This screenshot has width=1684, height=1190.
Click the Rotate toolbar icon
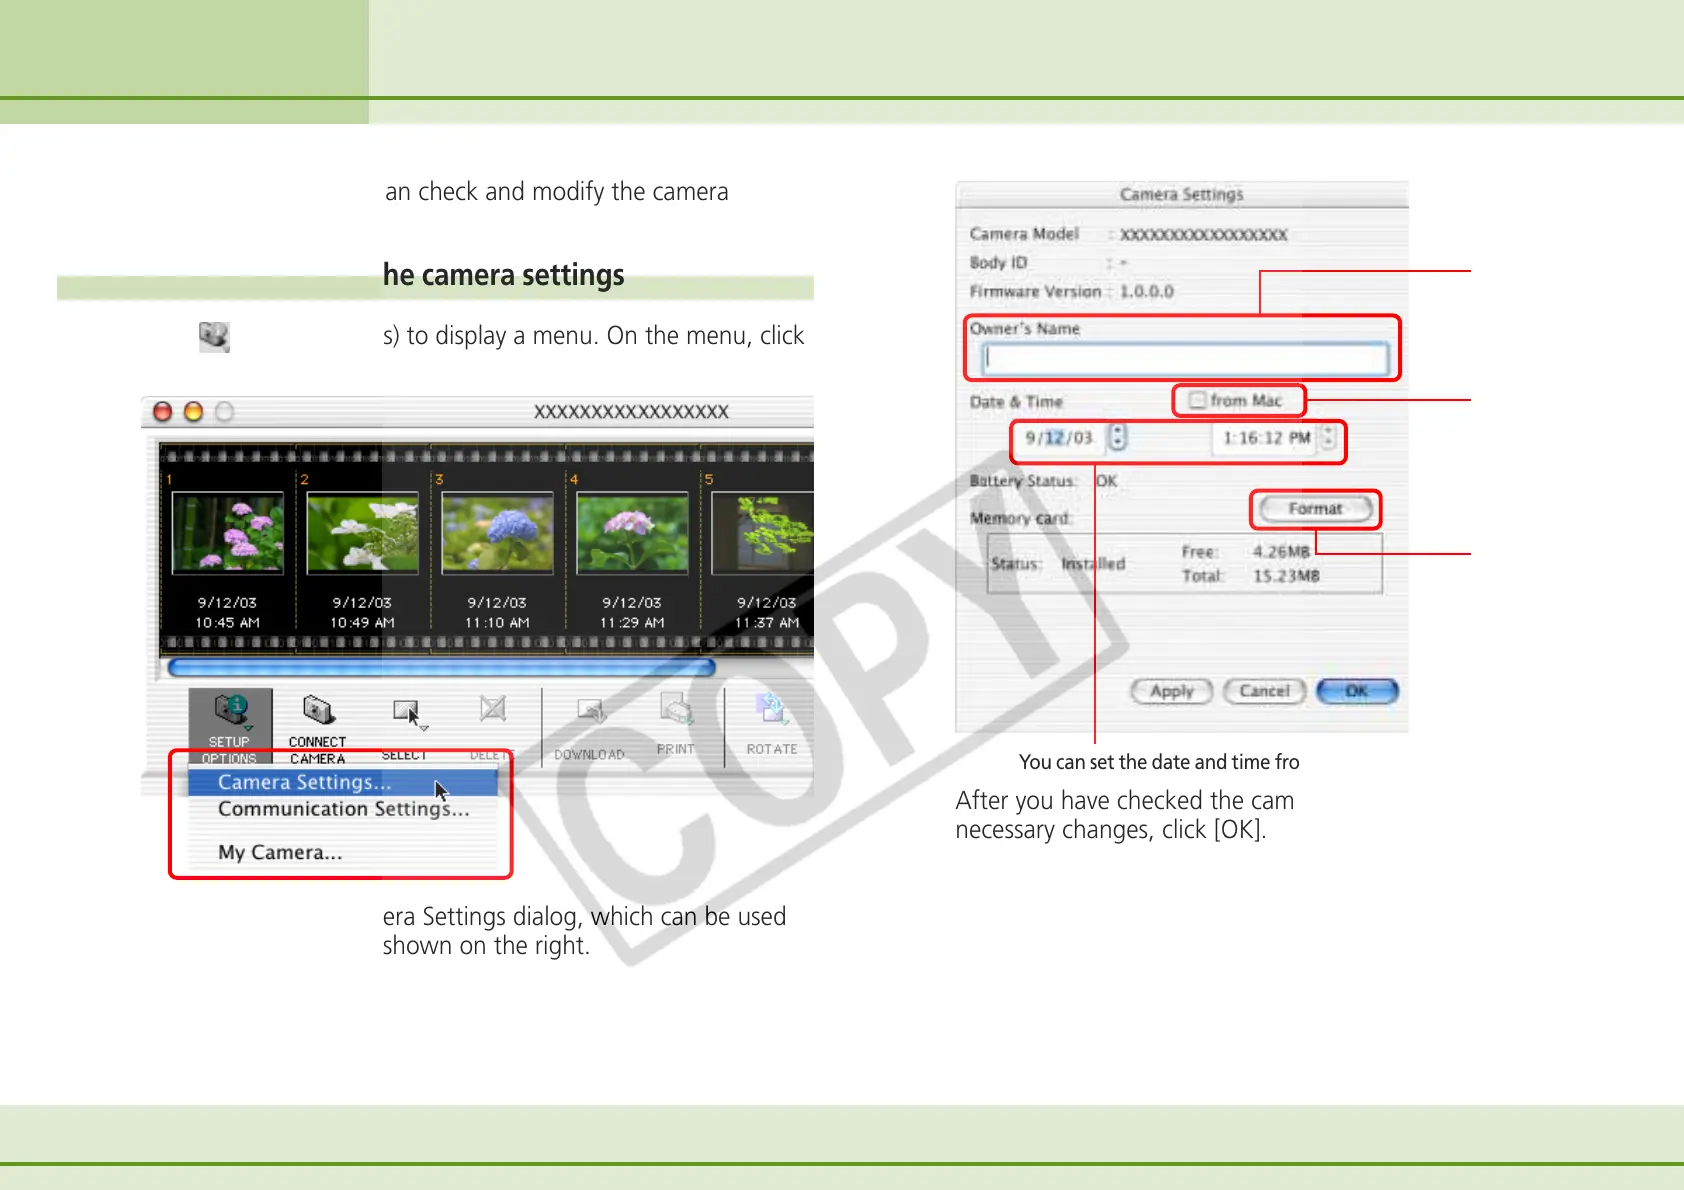pos(772,724)
